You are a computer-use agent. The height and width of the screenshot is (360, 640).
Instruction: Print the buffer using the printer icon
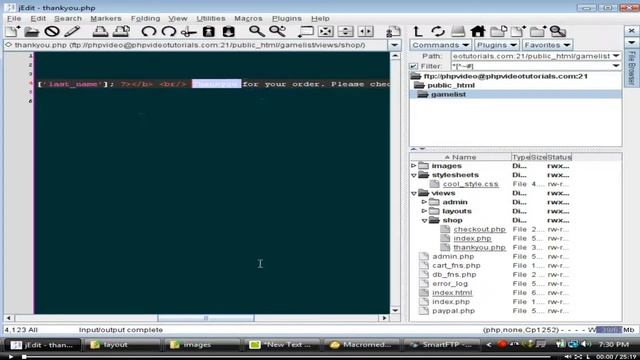click(x=100, y=31)
